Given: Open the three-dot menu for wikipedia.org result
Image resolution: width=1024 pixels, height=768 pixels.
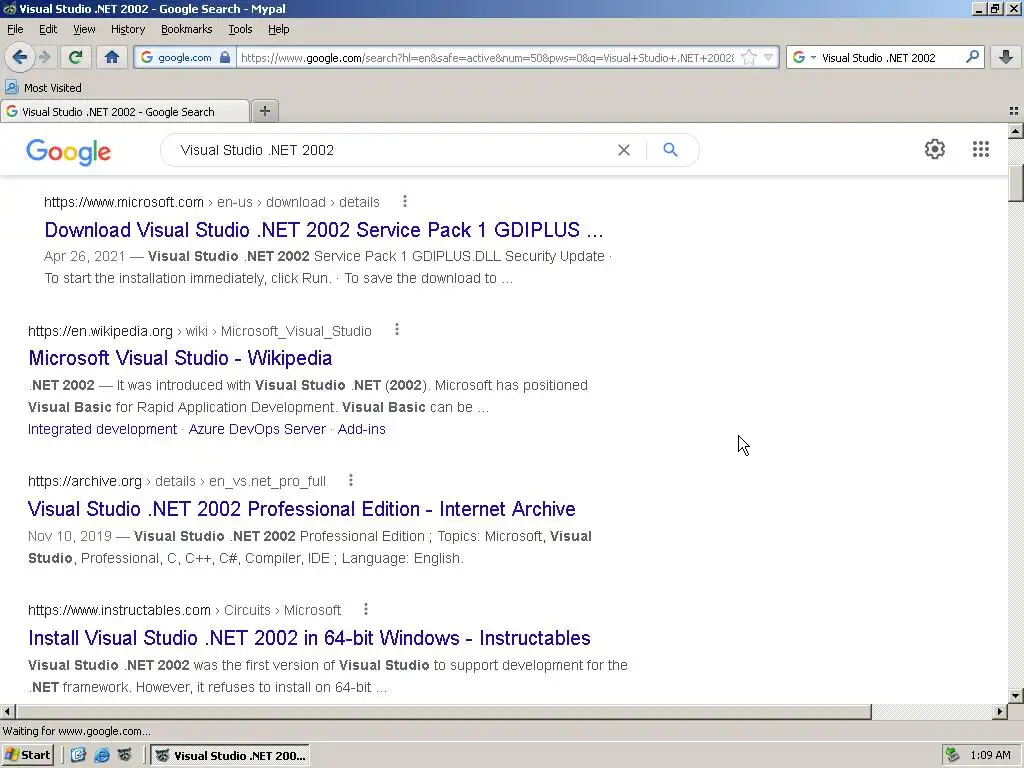Looking at the screenshot, I should click(x=396, y=330).
